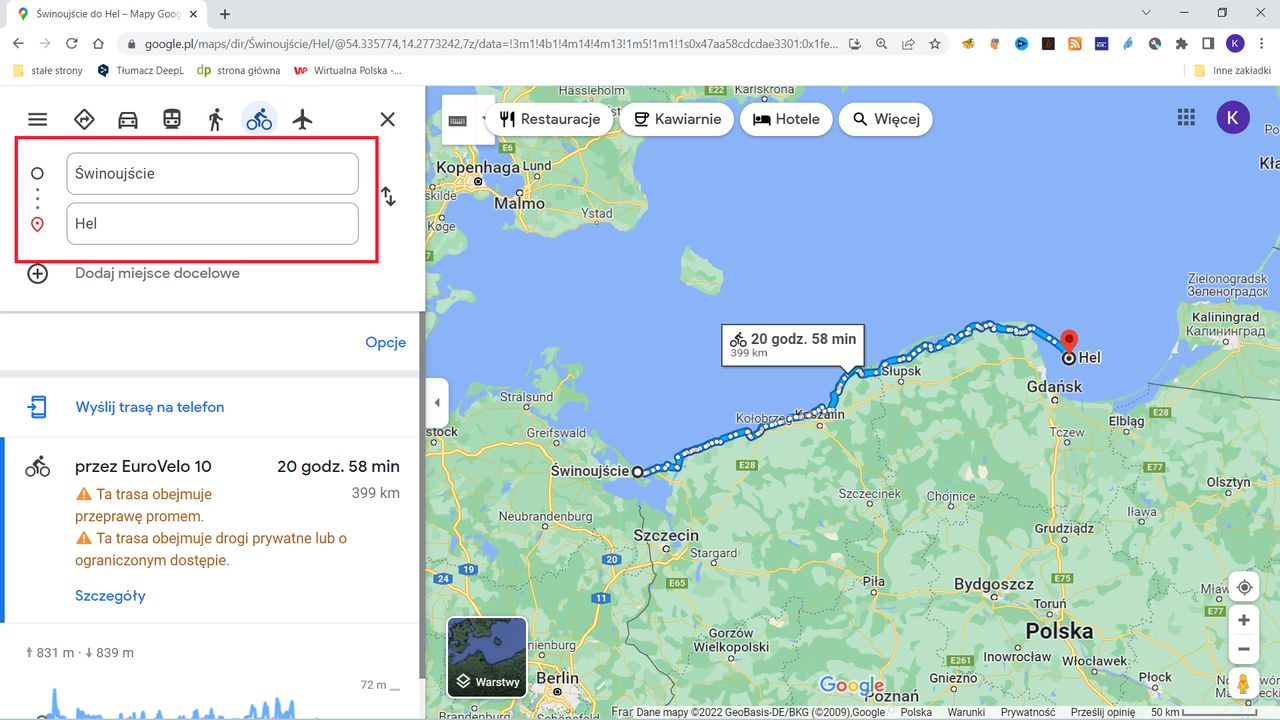Choose the public transit mode icon
Image resolution: width=1280 pixels, height=720 pixels.
[x=171, y=117]
